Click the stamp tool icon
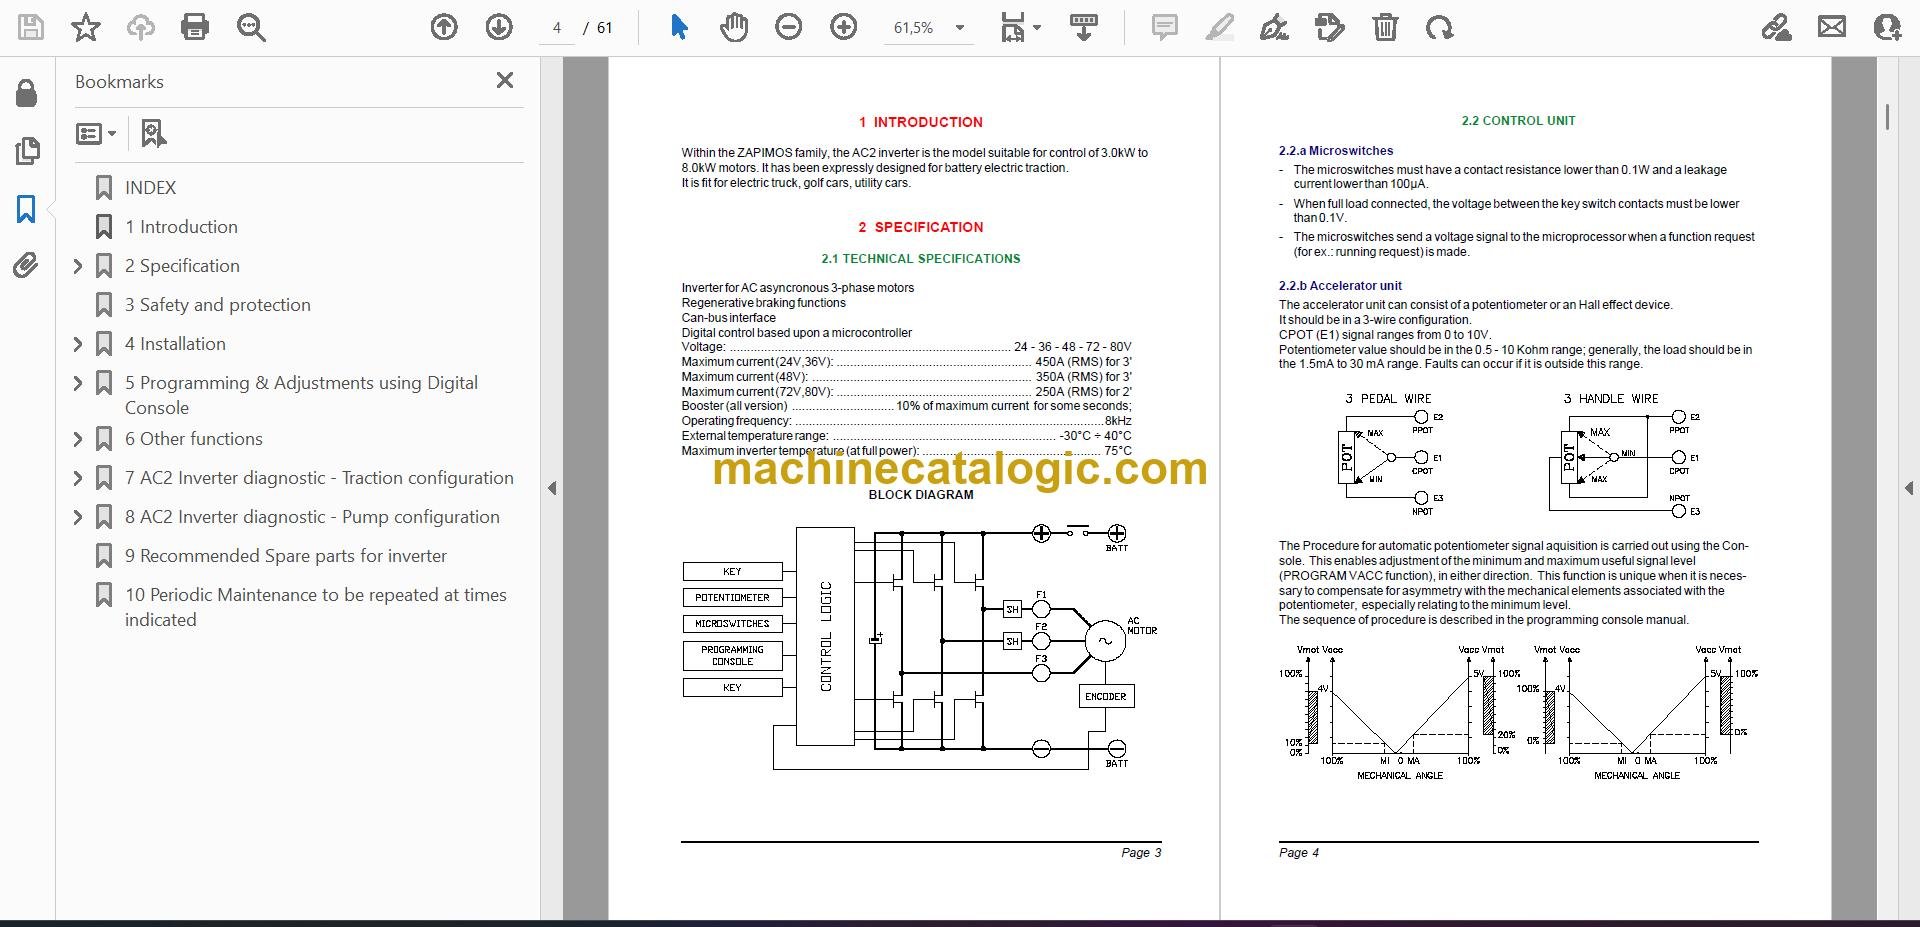 pos(1329,28)
